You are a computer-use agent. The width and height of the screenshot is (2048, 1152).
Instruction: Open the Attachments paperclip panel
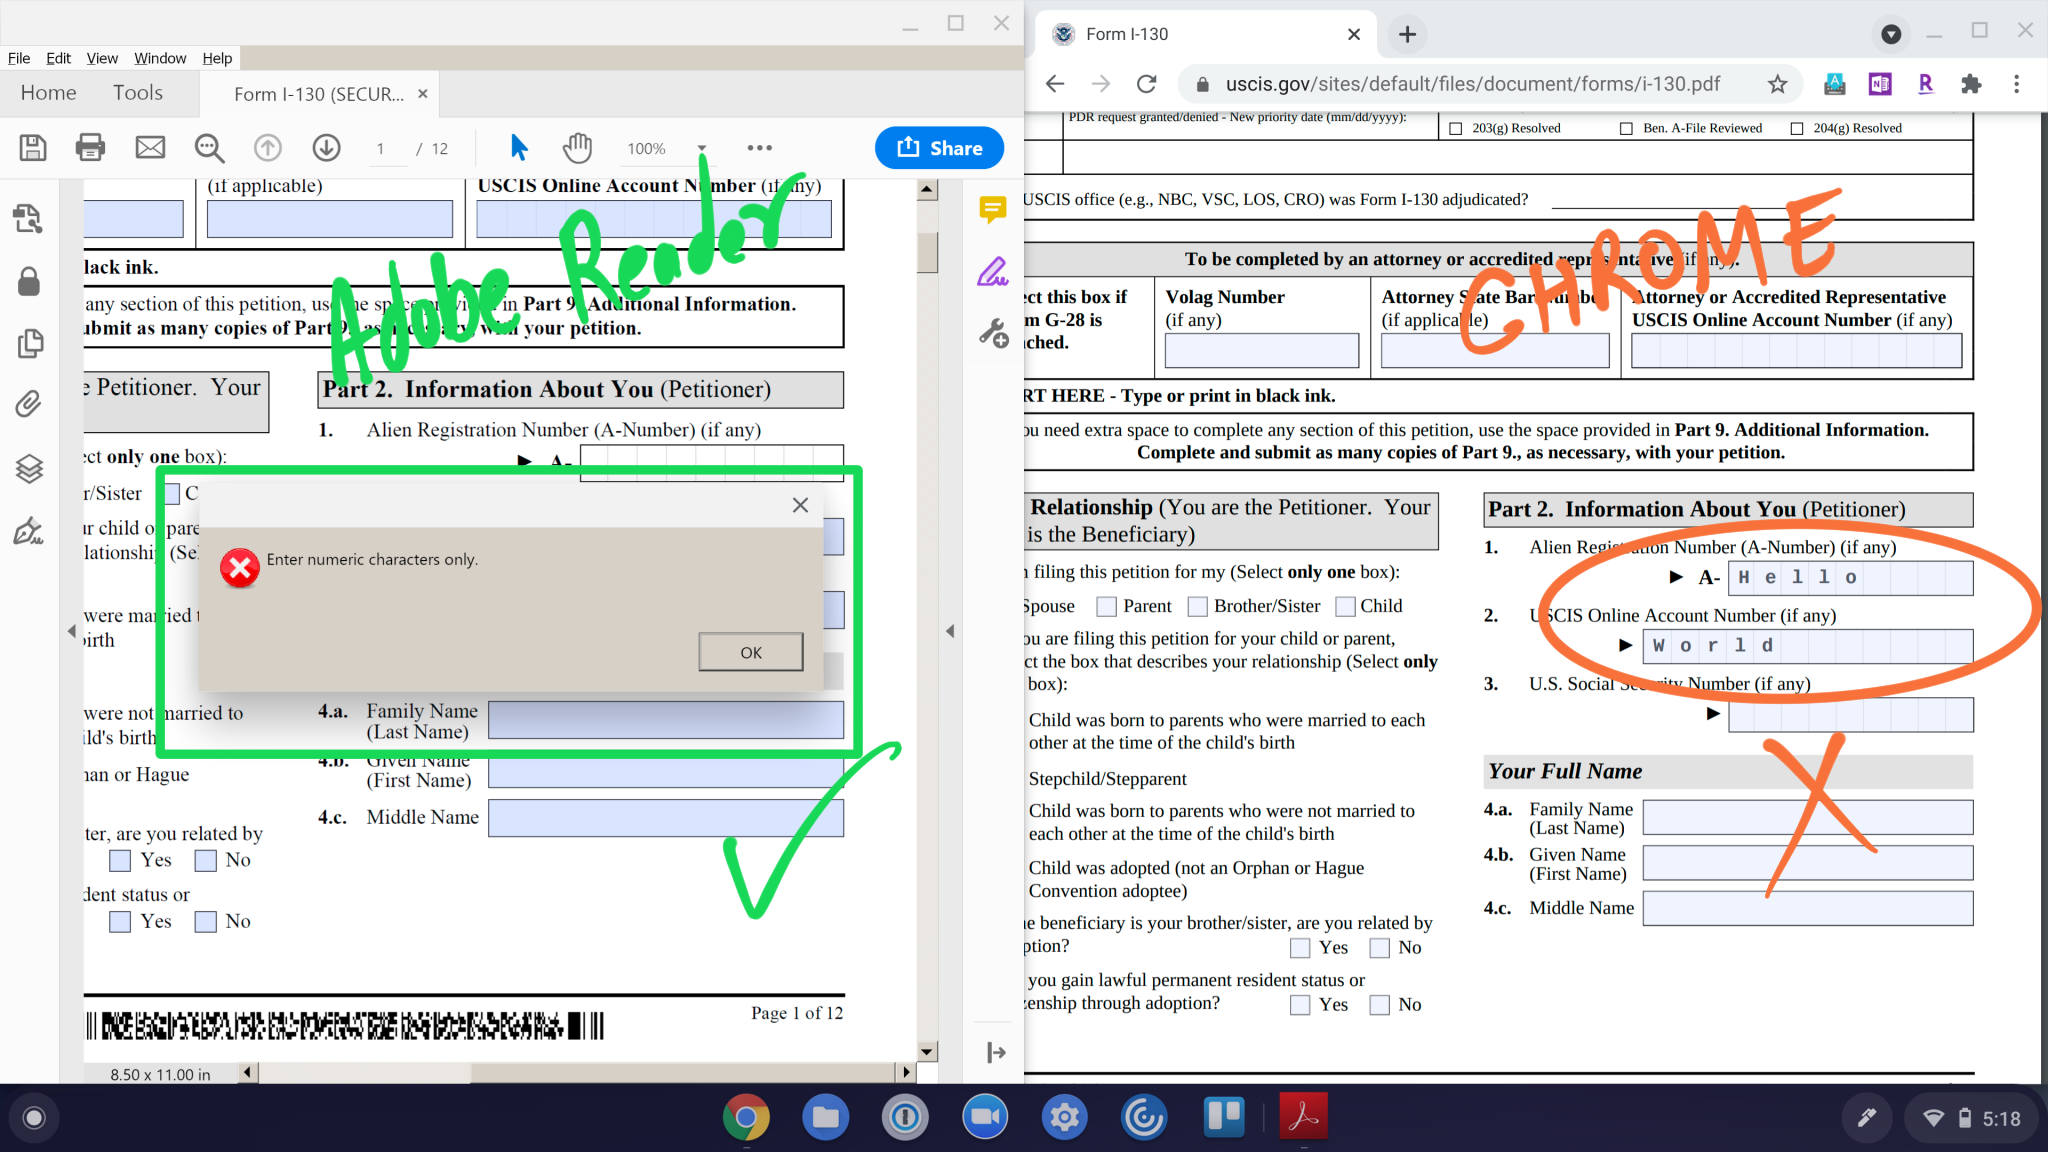tap(29, 404)
